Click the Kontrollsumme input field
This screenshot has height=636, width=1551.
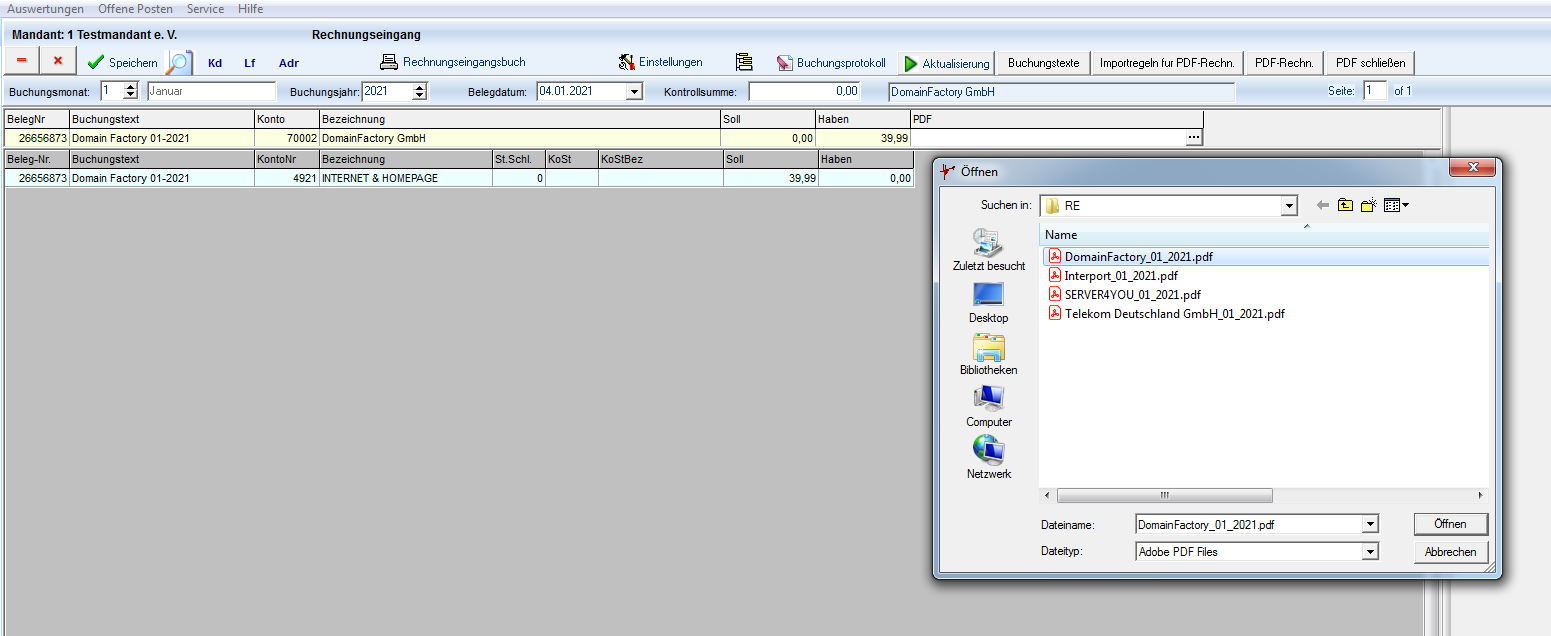[x=805, y=91]
